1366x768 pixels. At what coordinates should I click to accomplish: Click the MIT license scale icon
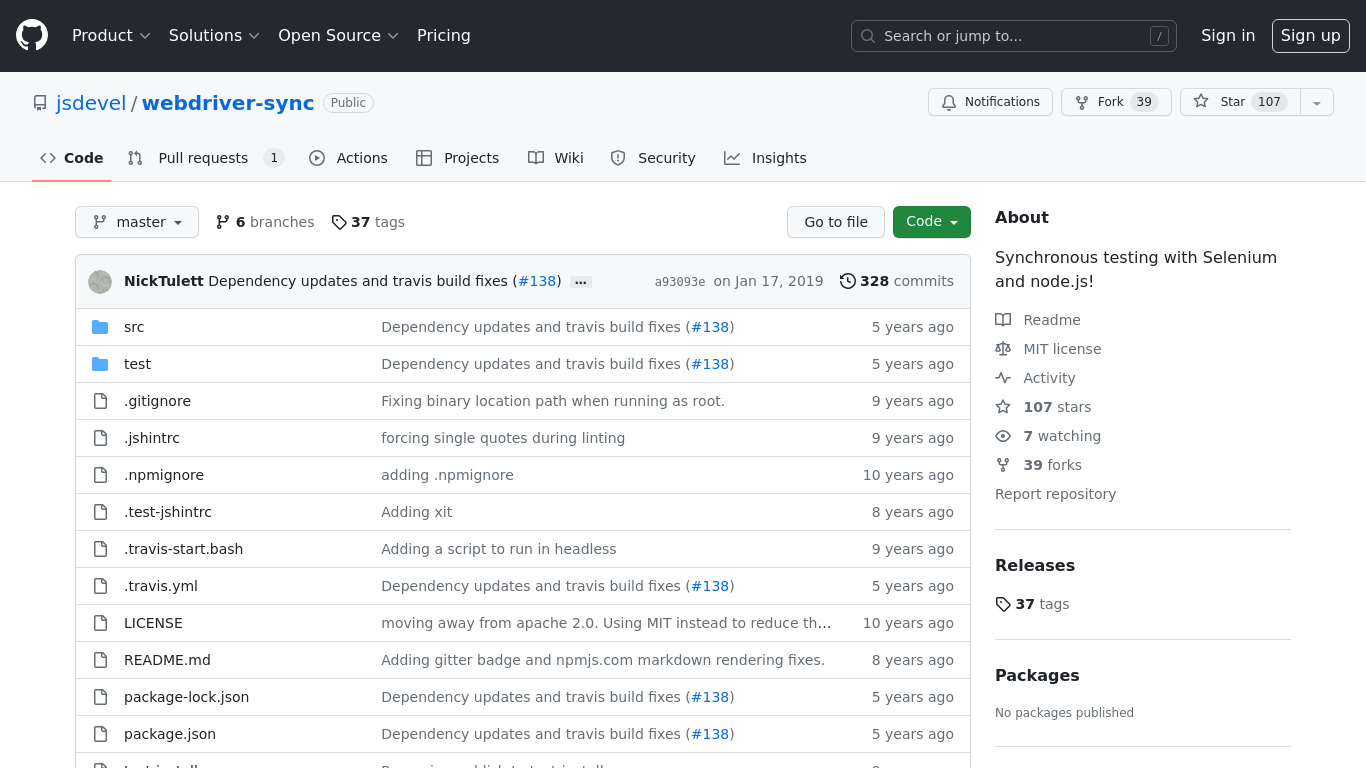pos(1003,349)
